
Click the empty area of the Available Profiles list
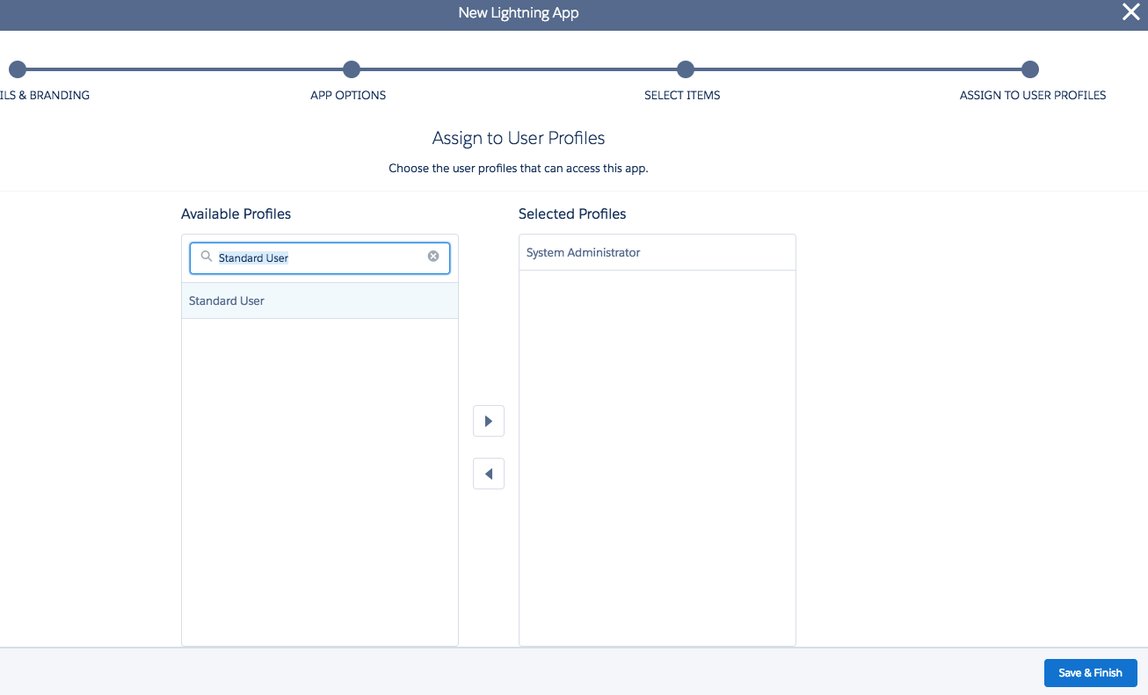pos(319,480)
